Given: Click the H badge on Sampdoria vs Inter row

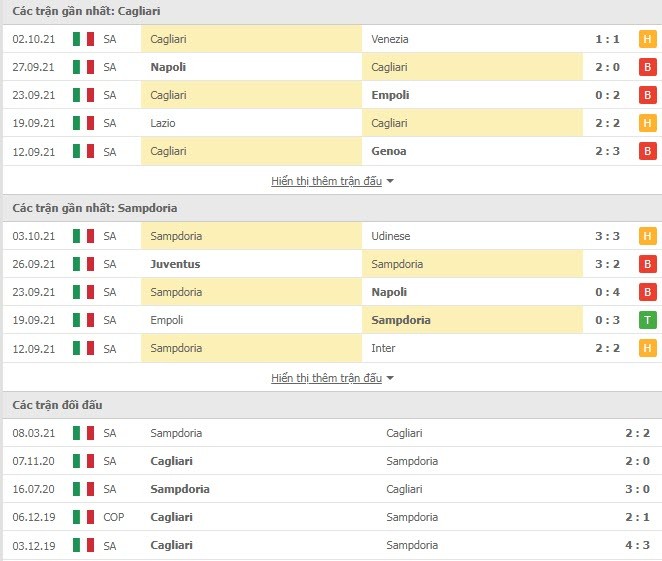Looking at the screenshot, I should point(647,348).
